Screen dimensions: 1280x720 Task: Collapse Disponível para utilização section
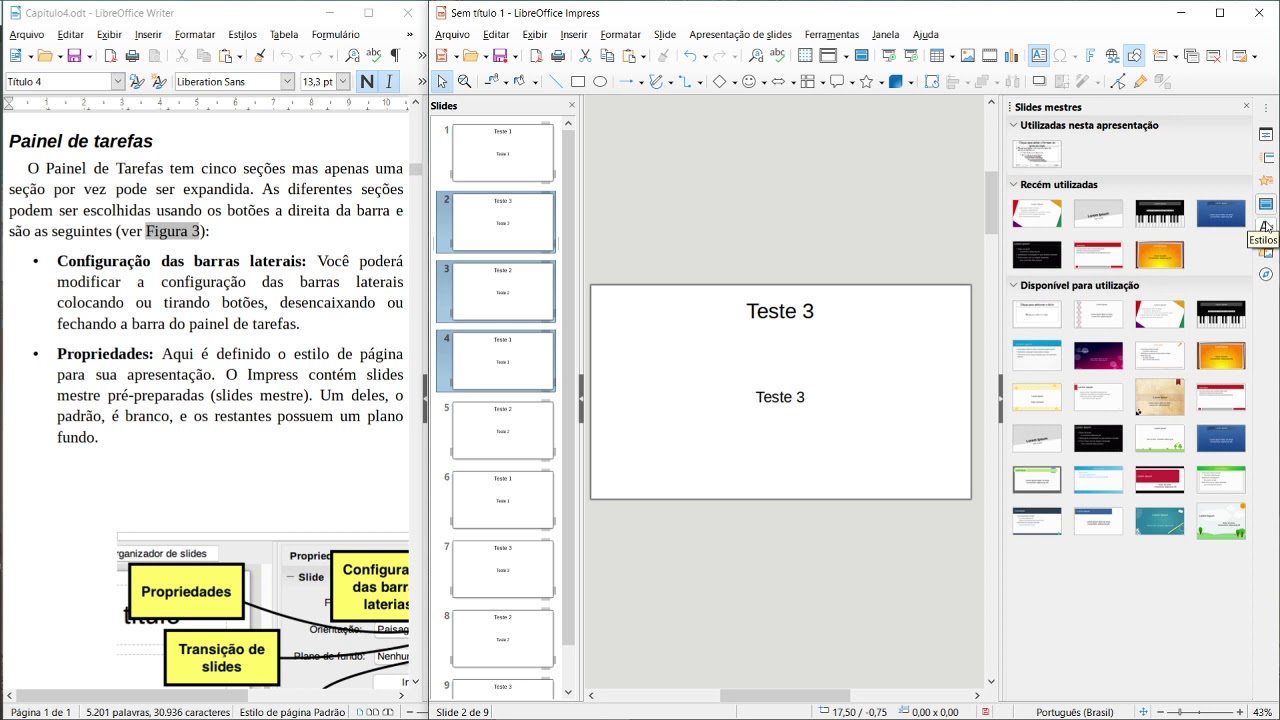tap(1013, 285)
